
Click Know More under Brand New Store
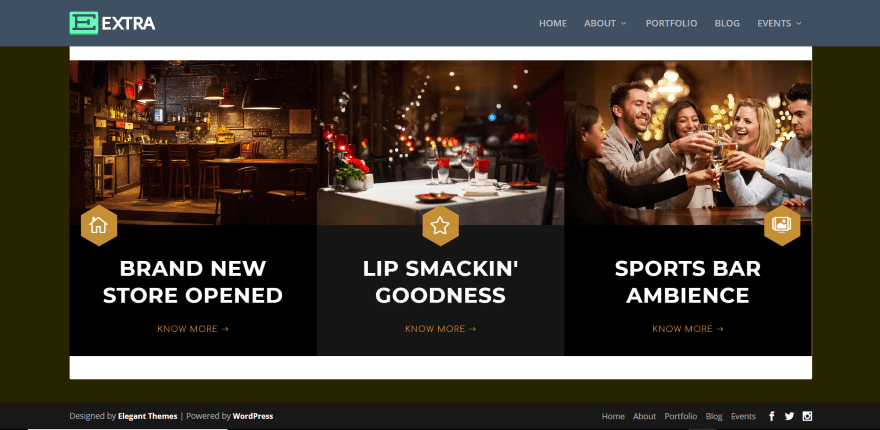[193, 329]
